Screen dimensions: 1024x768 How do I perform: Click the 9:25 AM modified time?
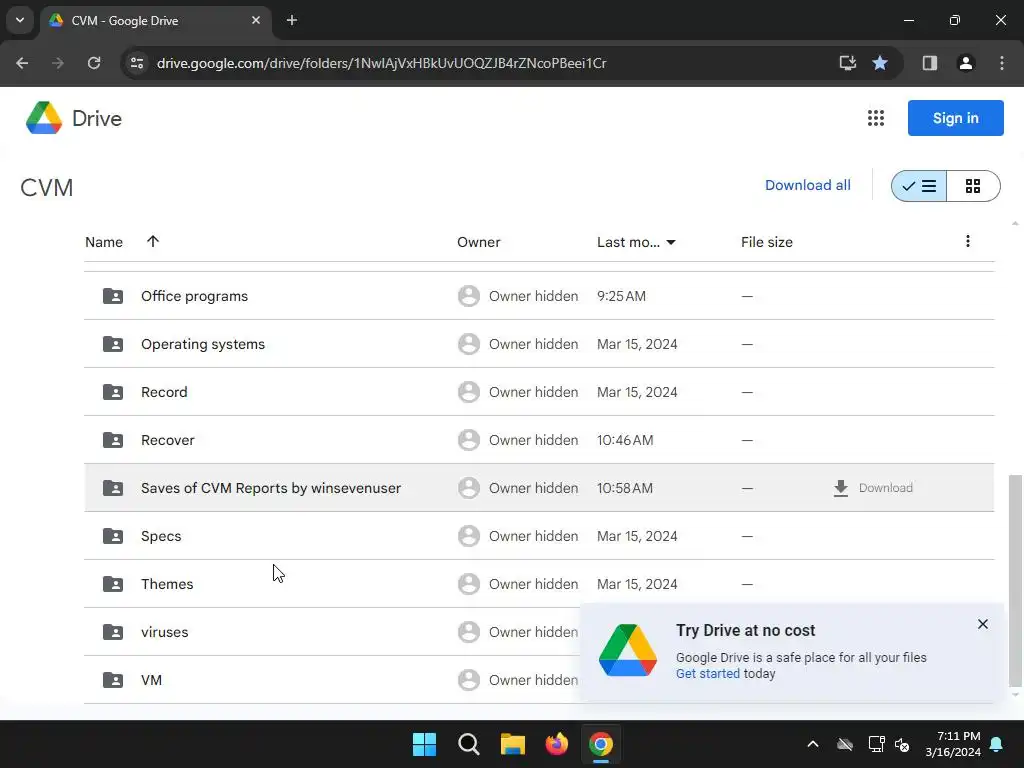tap(621, 296)
